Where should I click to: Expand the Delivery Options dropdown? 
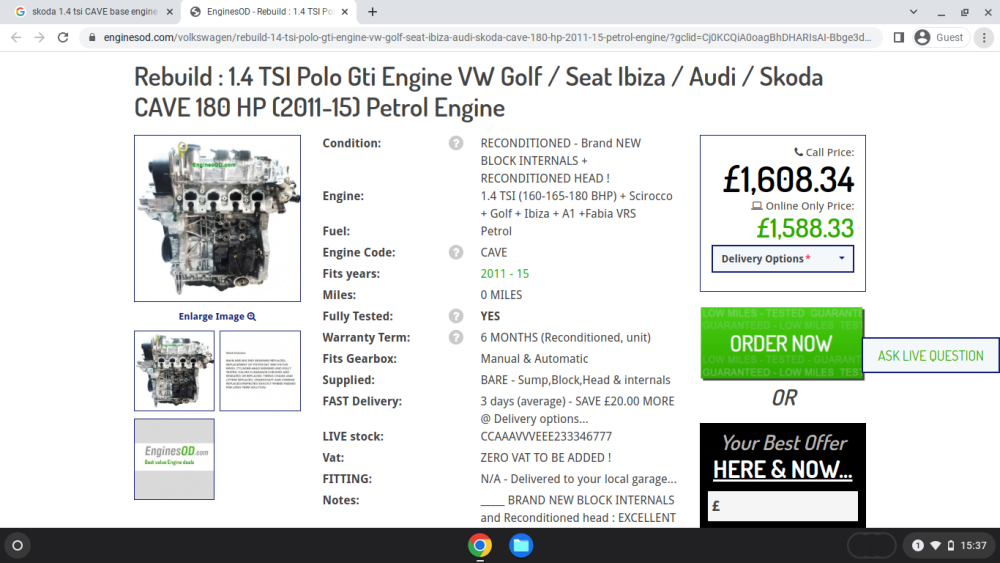pos(783,259)
